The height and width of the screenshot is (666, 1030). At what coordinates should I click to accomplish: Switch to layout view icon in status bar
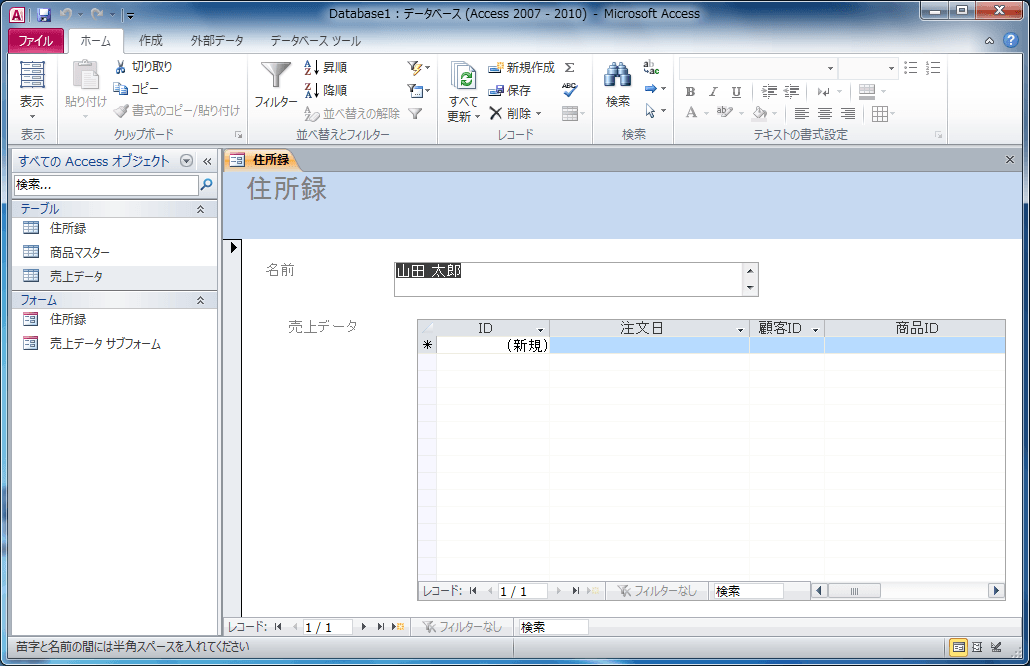977,647
